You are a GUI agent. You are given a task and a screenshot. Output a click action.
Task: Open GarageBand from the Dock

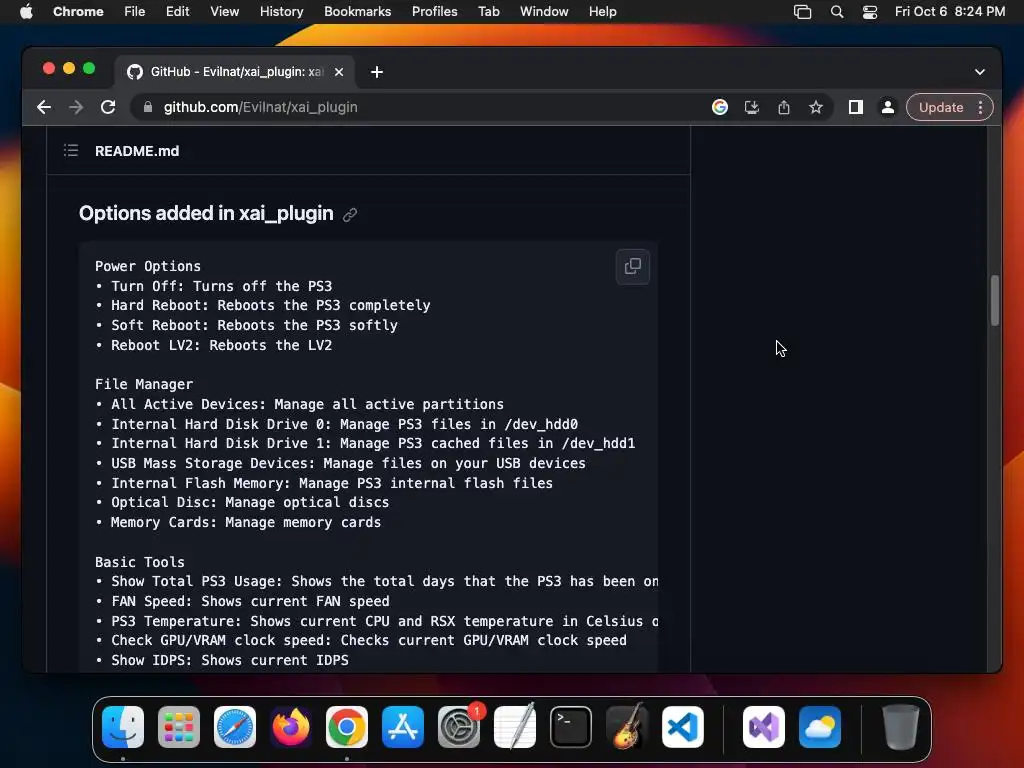click(x=627, y=727)
